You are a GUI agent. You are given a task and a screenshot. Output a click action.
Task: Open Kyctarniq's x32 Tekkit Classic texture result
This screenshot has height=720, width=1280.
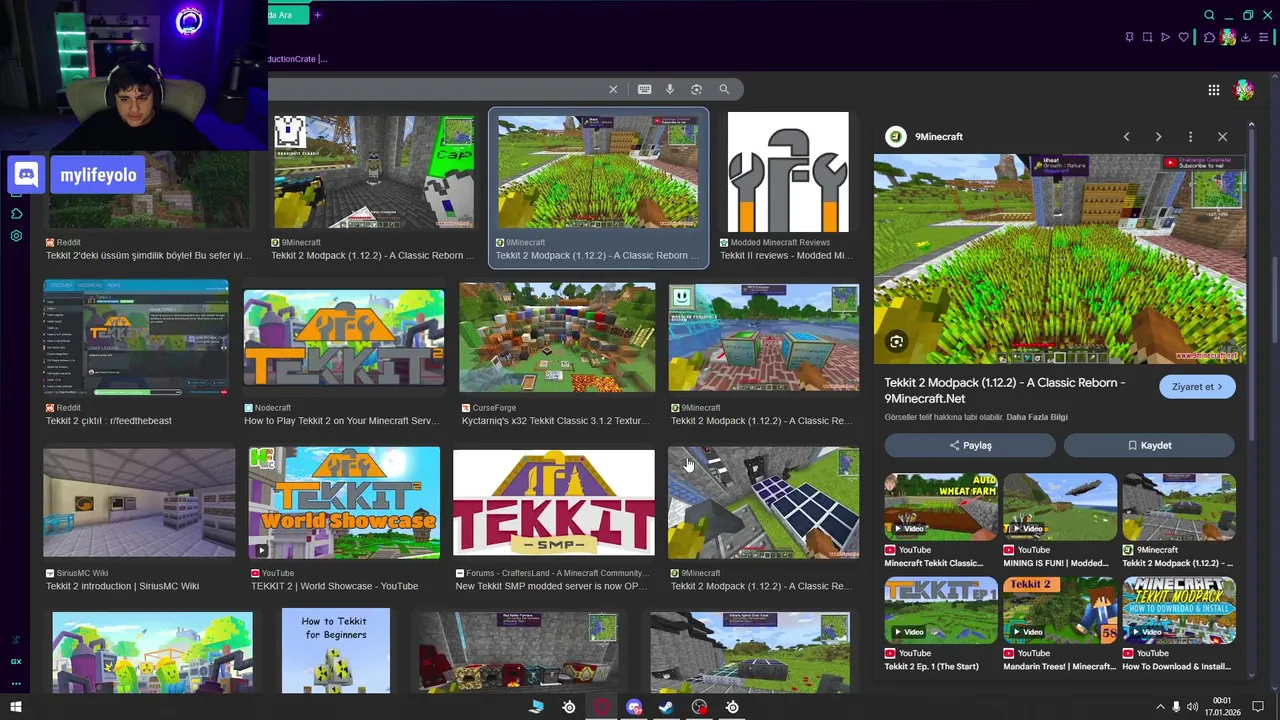(557, 337)
